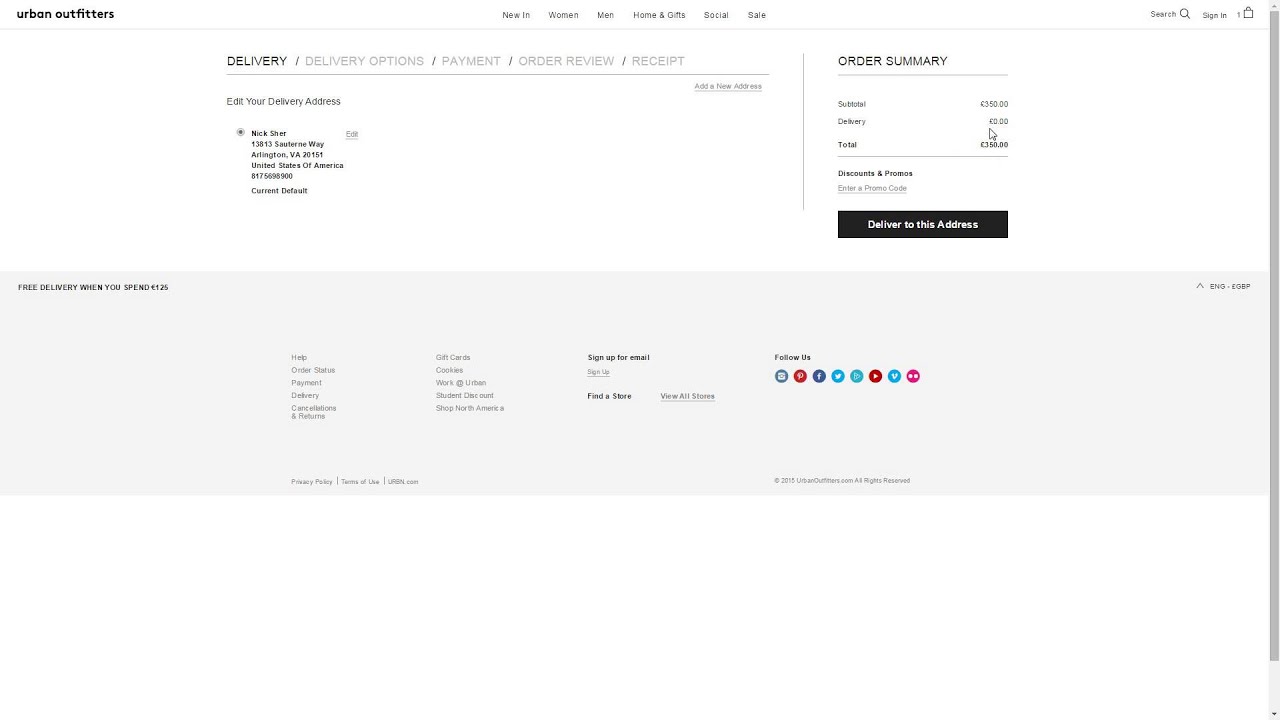
Task: Open the Women menu
Action: tap(563, 15)
